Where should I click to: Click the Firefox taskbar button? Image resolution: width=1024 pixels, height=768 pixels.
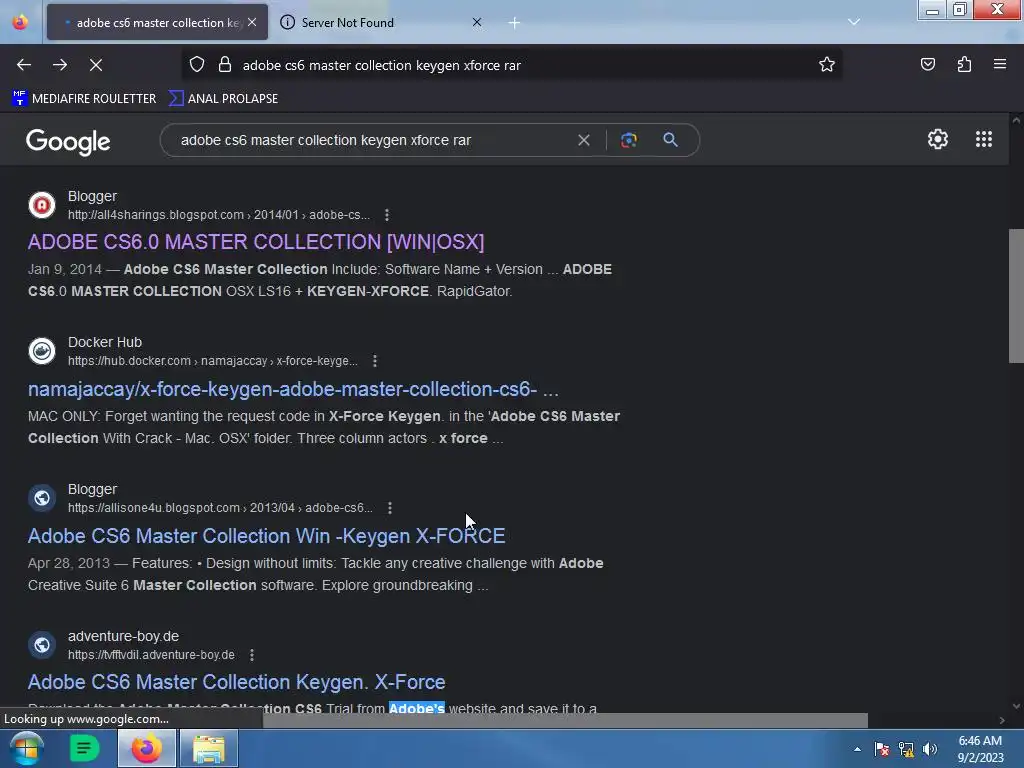[147, 748]
